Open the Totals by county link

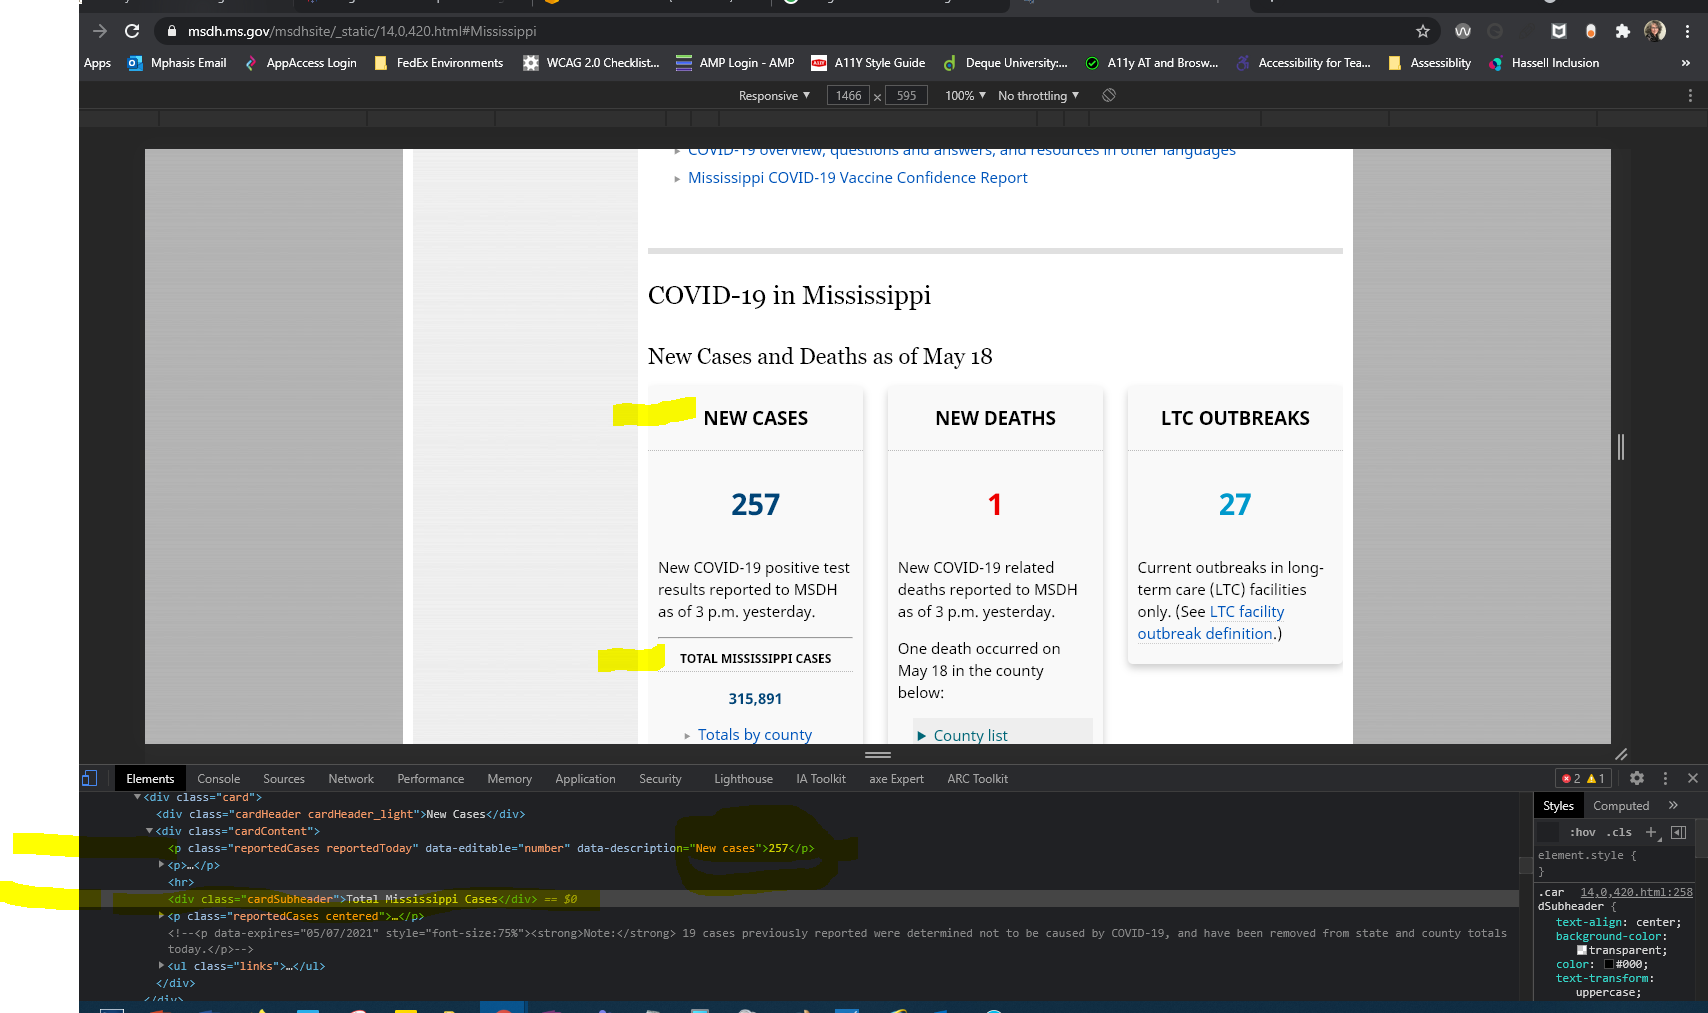click(755, 734)
